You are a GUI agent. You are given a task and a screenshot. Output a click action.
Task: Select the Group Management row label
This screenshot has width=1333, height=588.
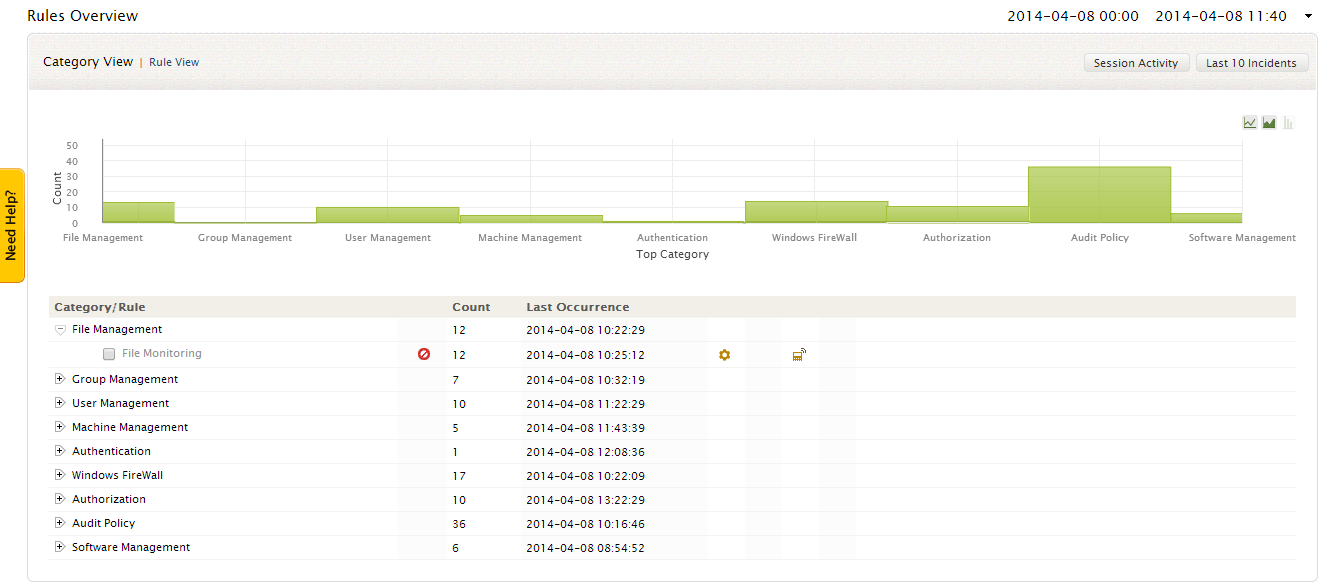(x=125, y=379)
